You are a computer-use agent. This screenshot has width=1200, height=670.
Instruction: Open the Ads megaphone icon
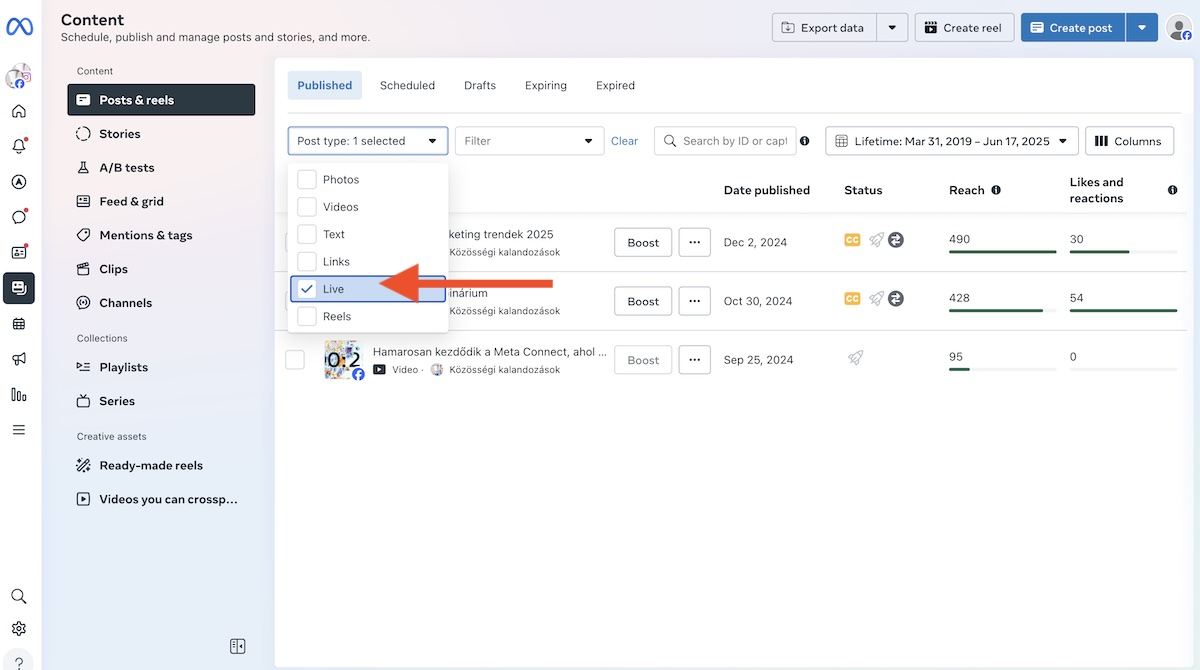click(19, 359)
